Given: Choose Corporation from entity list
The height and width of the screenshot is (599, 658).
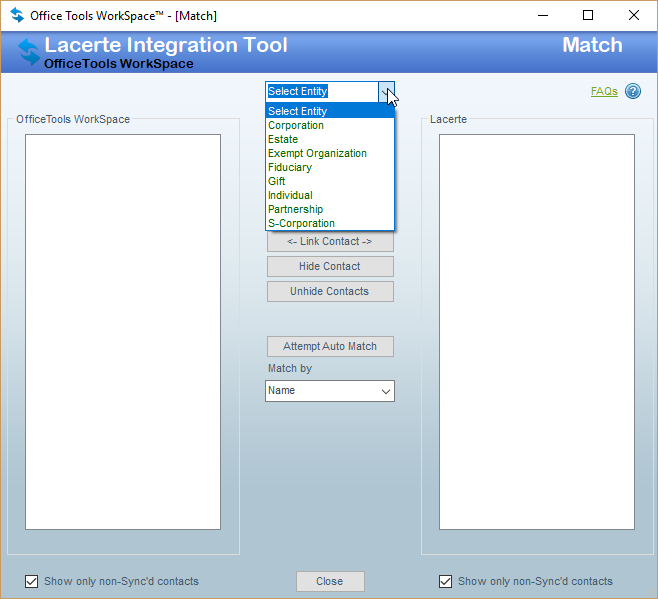Looking at the screenshot, I should pos(330,125).
